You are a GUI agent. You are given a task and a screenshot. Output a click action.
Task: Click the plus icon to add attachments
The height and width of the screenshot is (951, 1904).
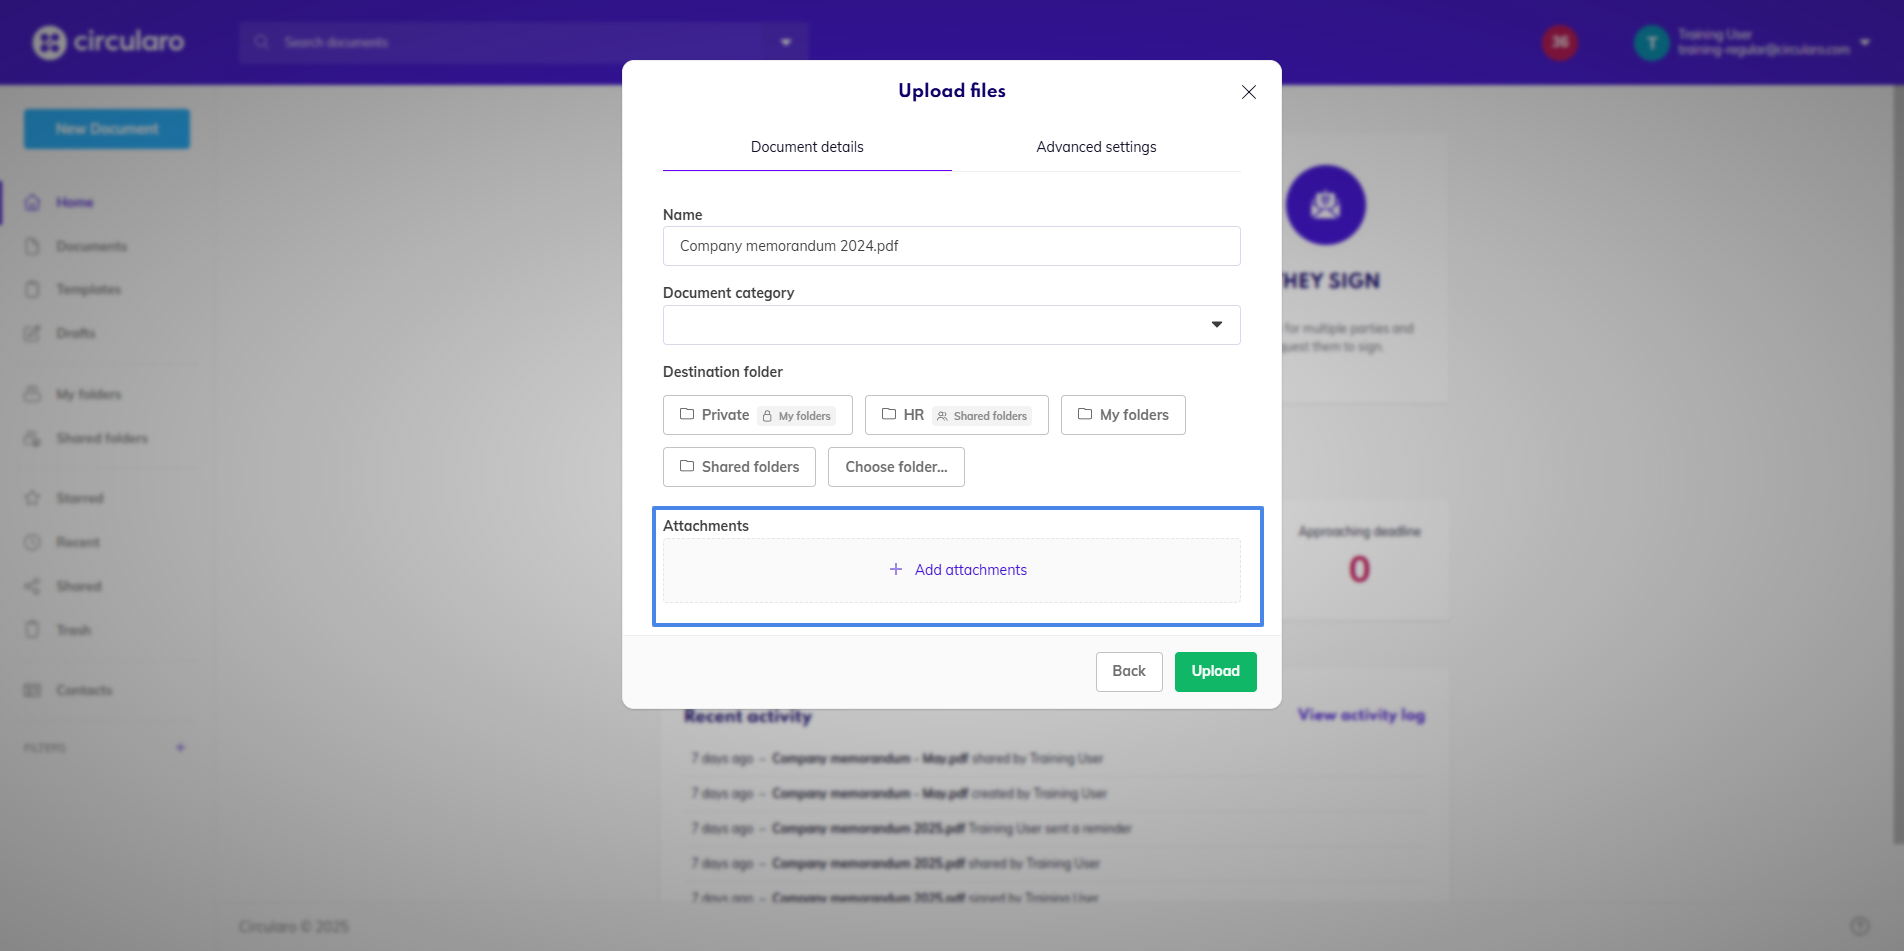click(896, 570)
